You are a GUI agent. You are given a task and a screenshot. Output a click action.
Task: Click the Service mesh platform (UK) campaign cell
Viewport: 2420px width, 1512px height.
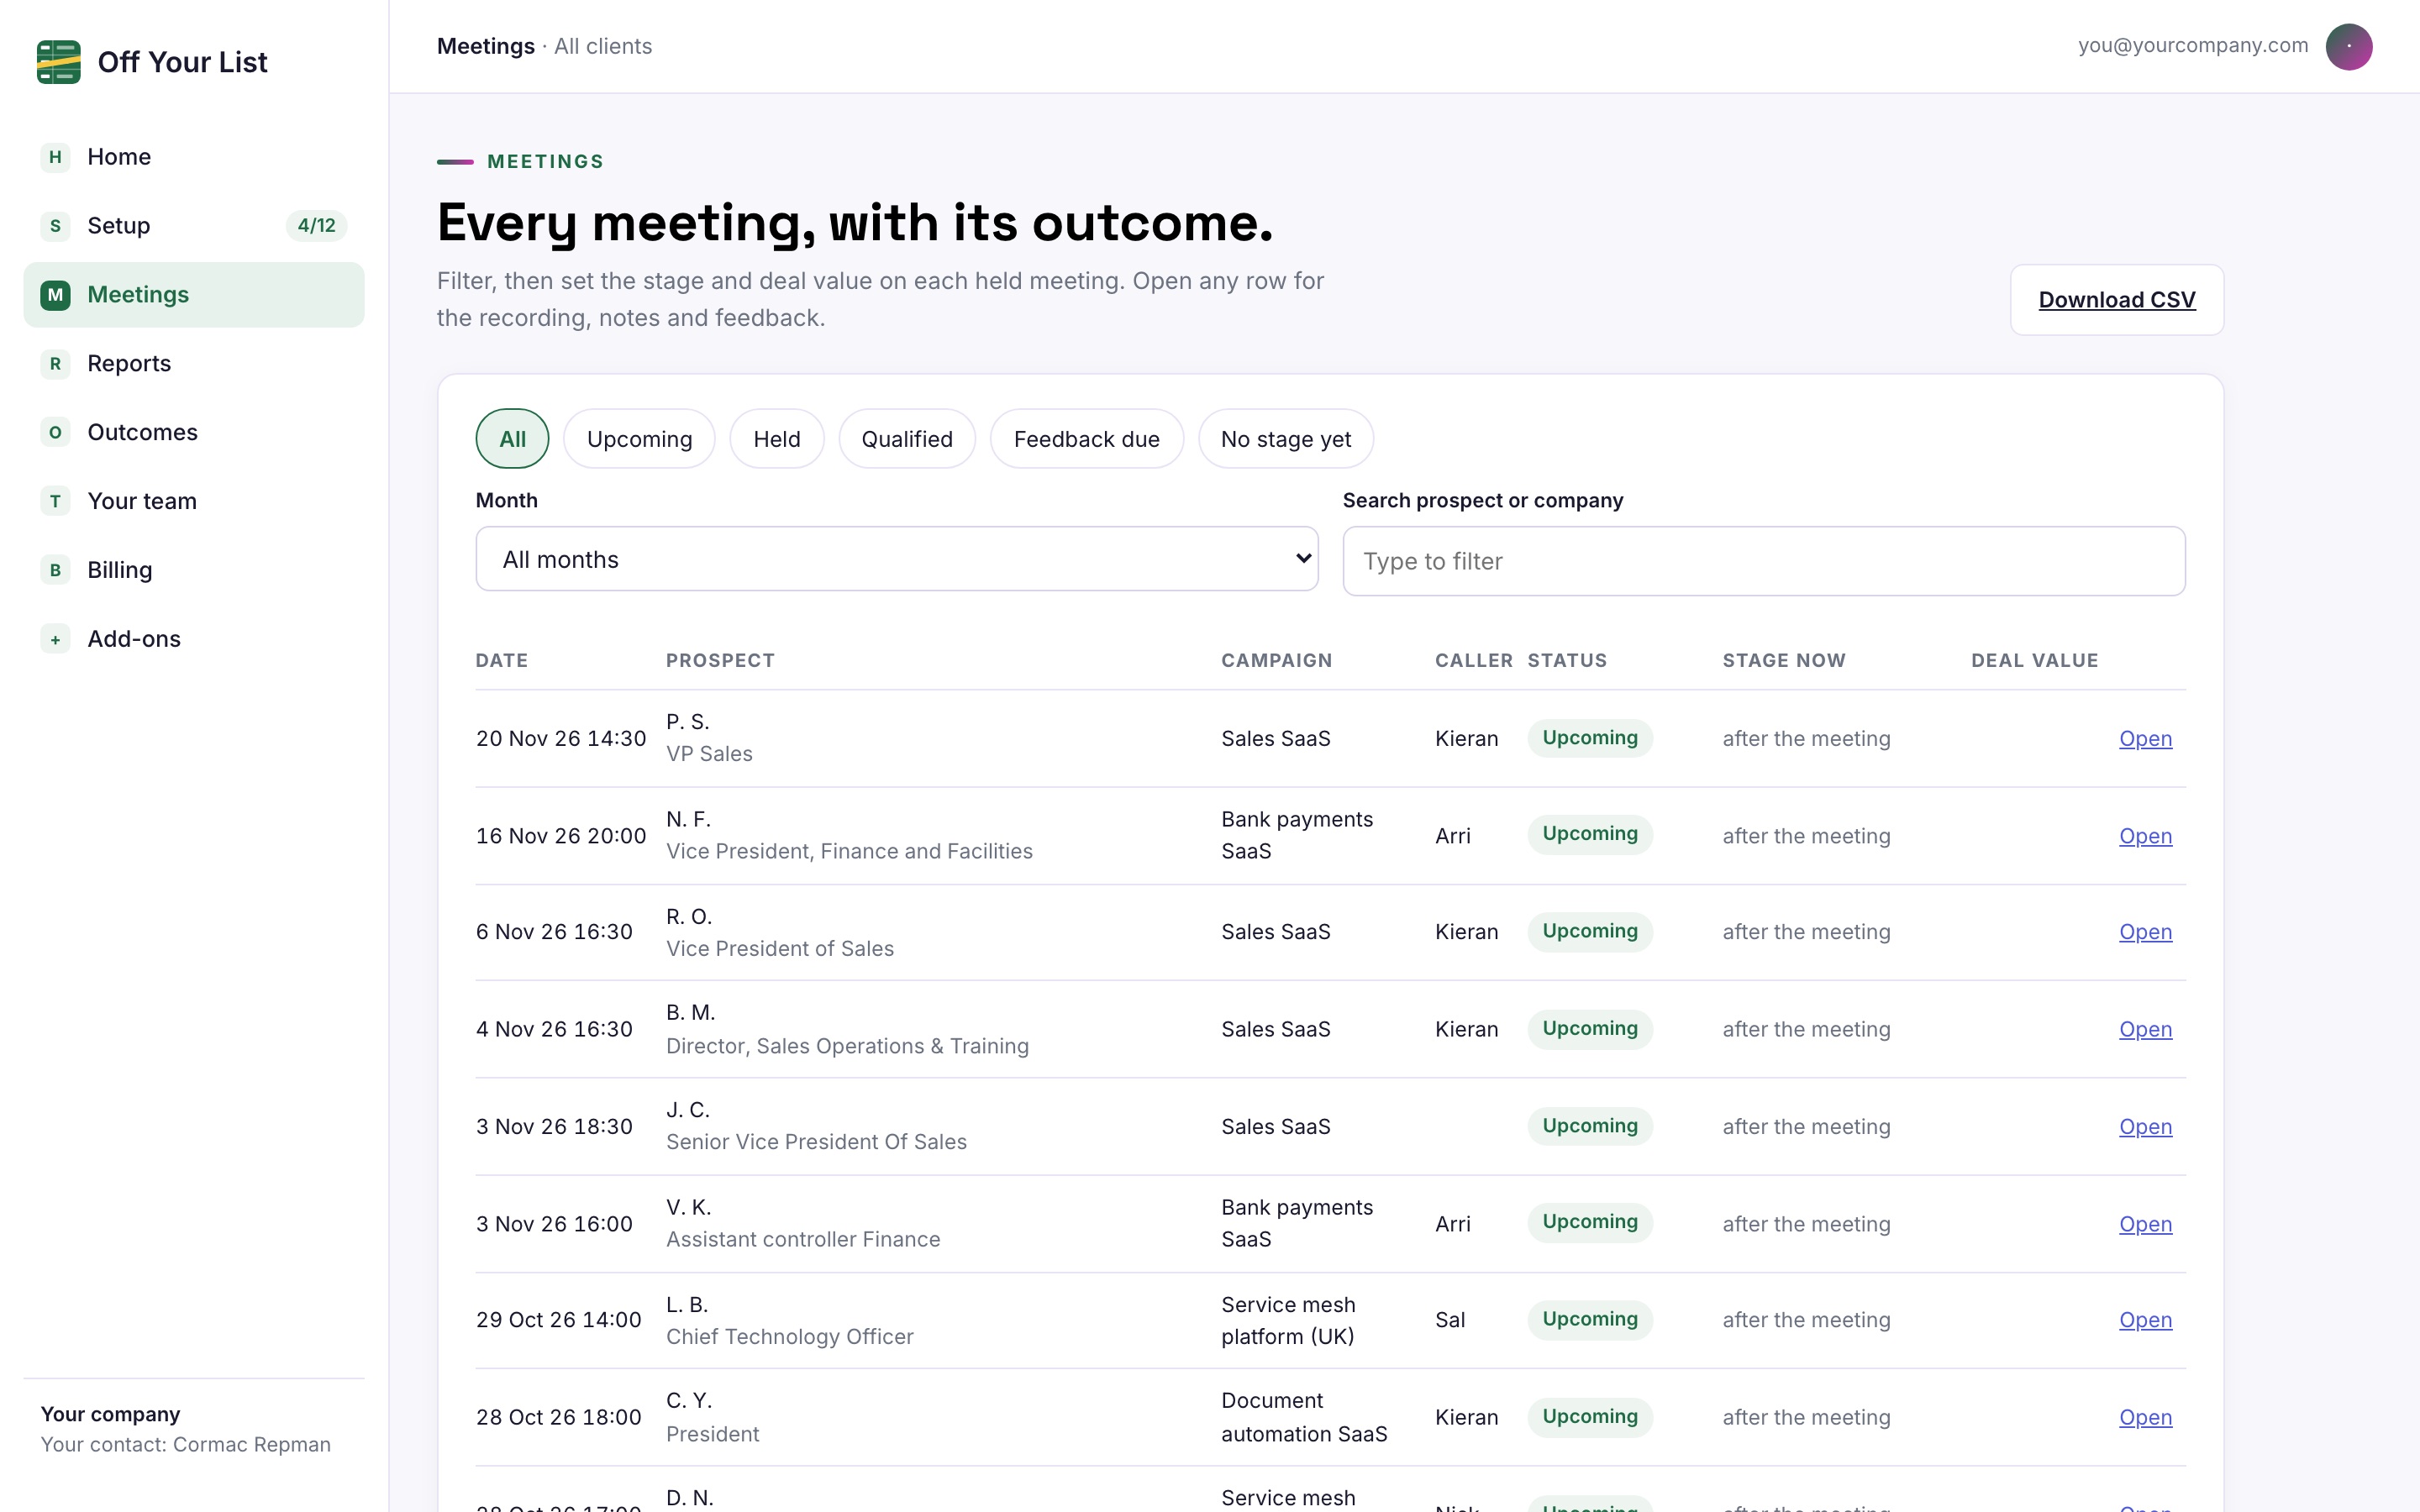tap(1288, 1320)
